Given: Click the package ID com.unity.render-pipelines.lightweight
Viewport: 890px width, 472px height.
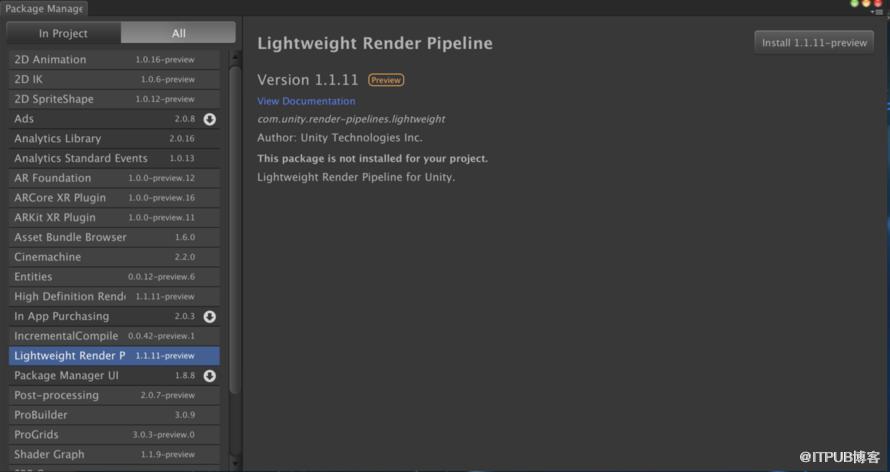Looking at the screenshot, I should pos(351,119).
